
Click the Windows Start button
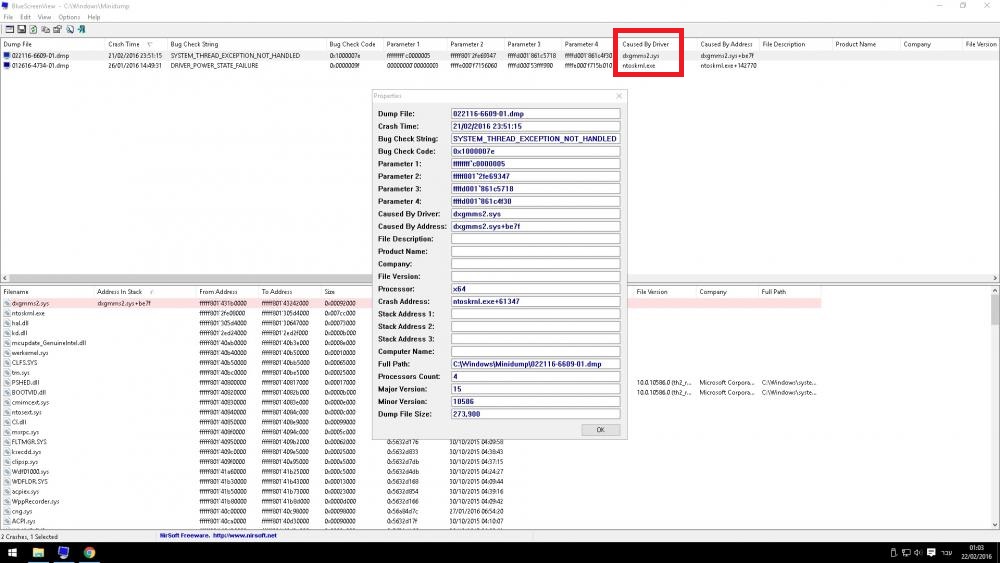click(12, 553)
